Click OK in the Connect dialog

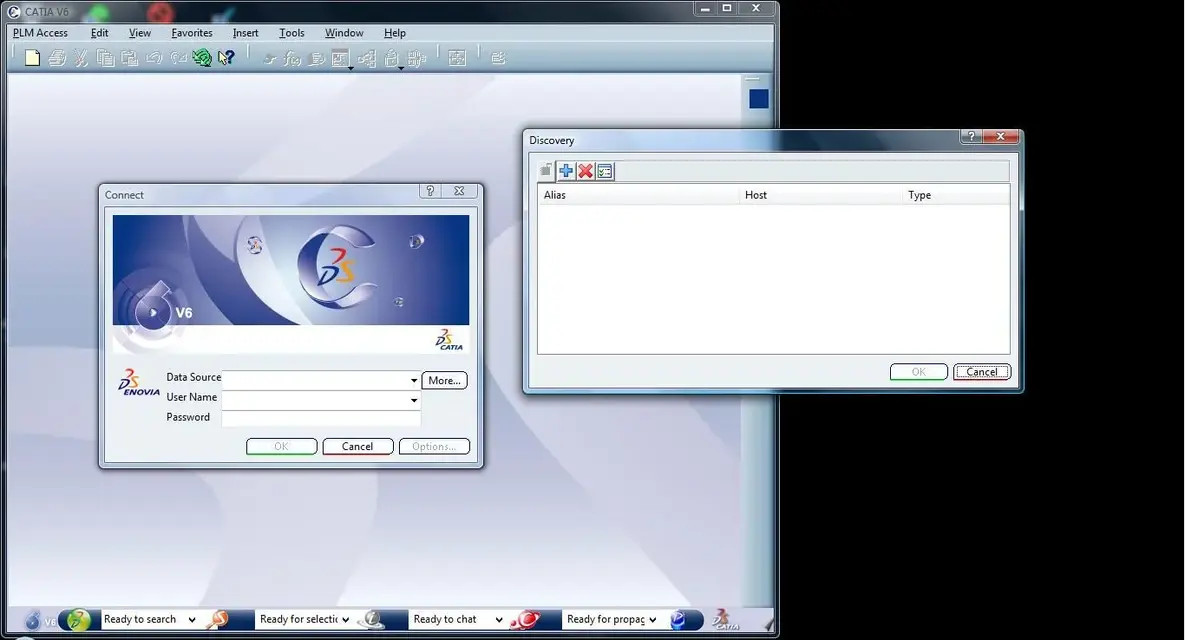[281, 447]
